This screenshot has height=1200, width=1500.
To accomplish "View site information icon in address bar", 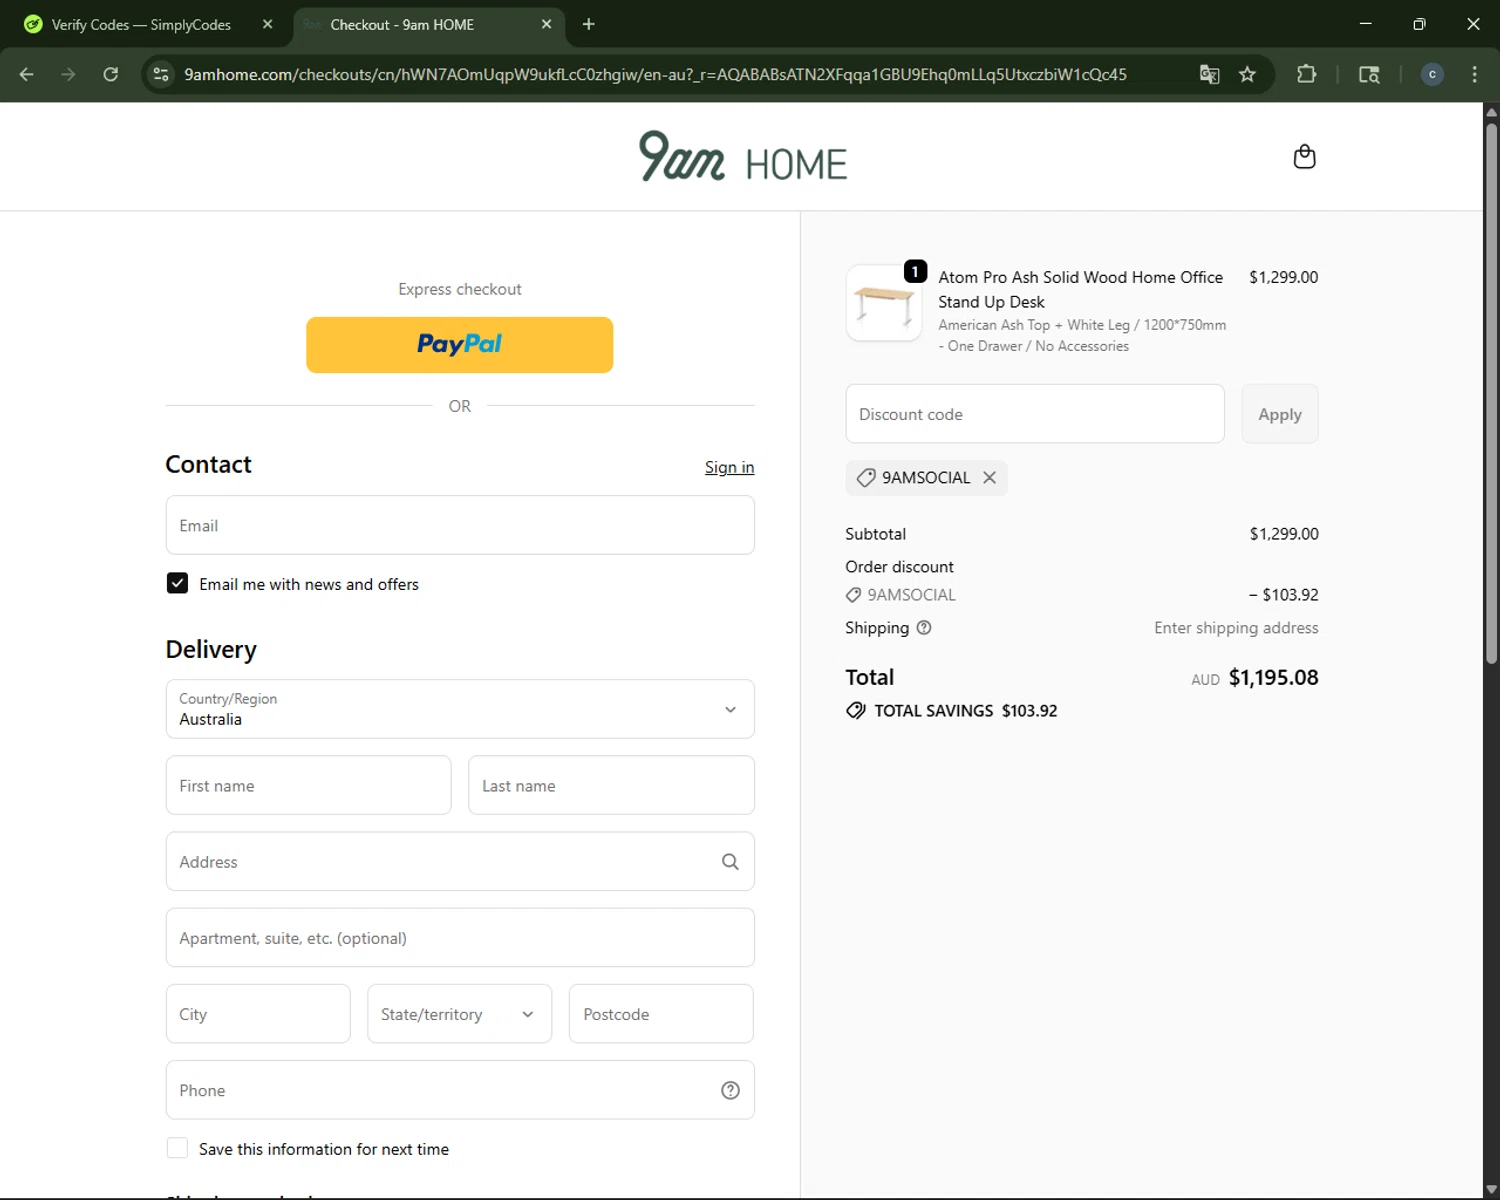I will 161,74.
